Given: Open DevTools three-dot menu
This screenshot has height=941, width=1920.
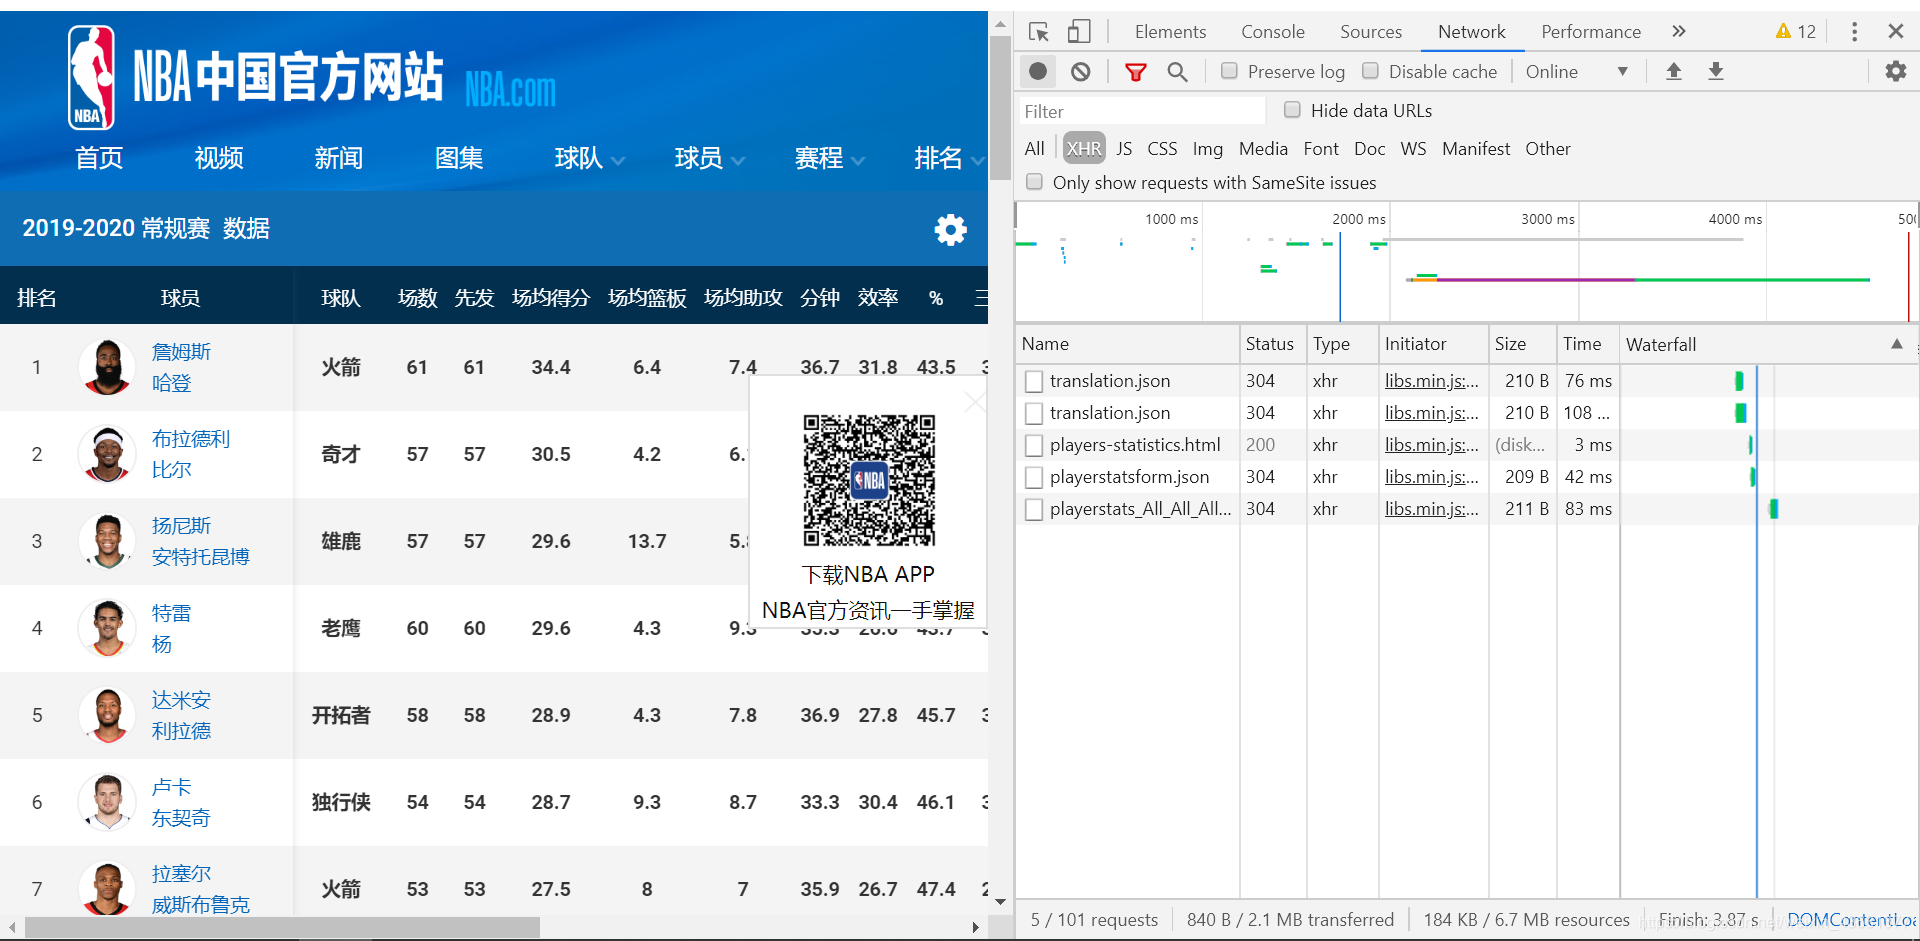Looking at the screenshot, I should click(x=1854, y=32).
